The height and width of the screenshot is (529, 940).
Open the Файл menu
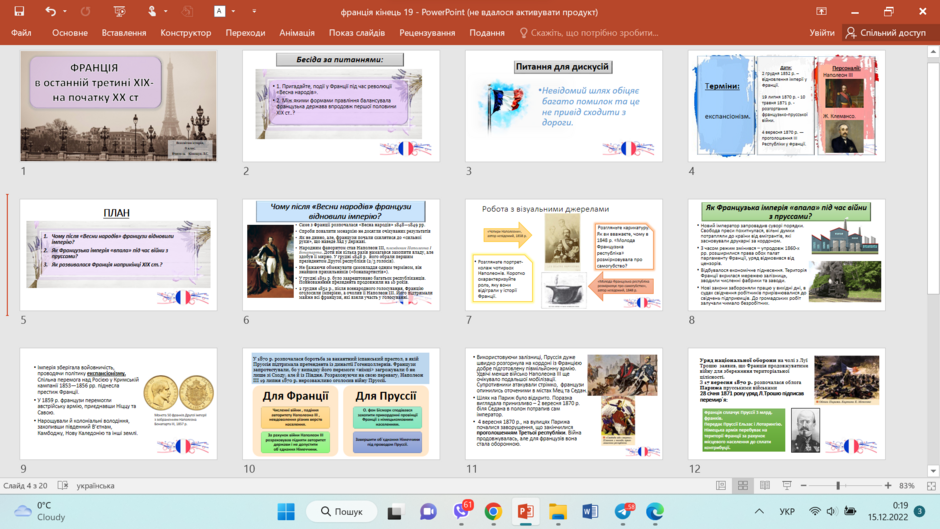[x=21, y=32]
